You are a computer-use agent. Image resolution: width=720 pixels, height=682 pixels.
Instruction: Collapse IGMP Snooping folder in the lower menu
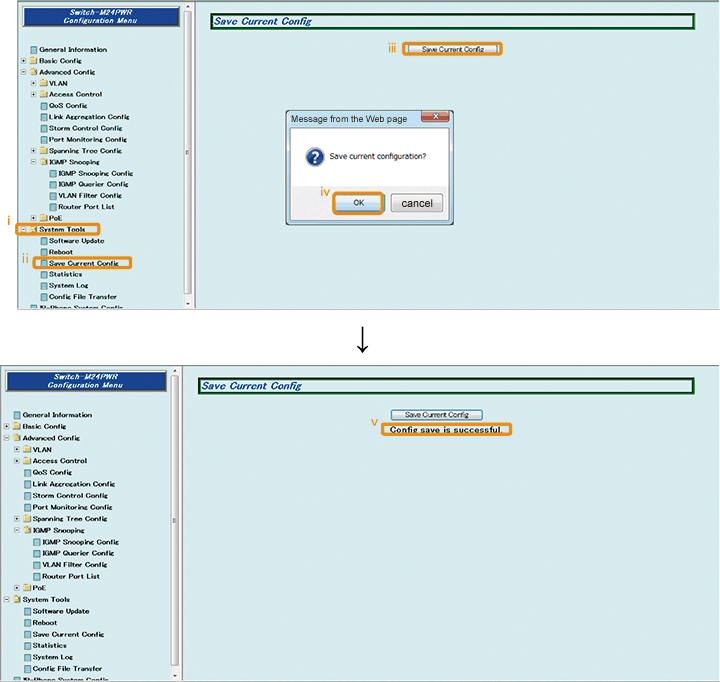coord(17,530)
